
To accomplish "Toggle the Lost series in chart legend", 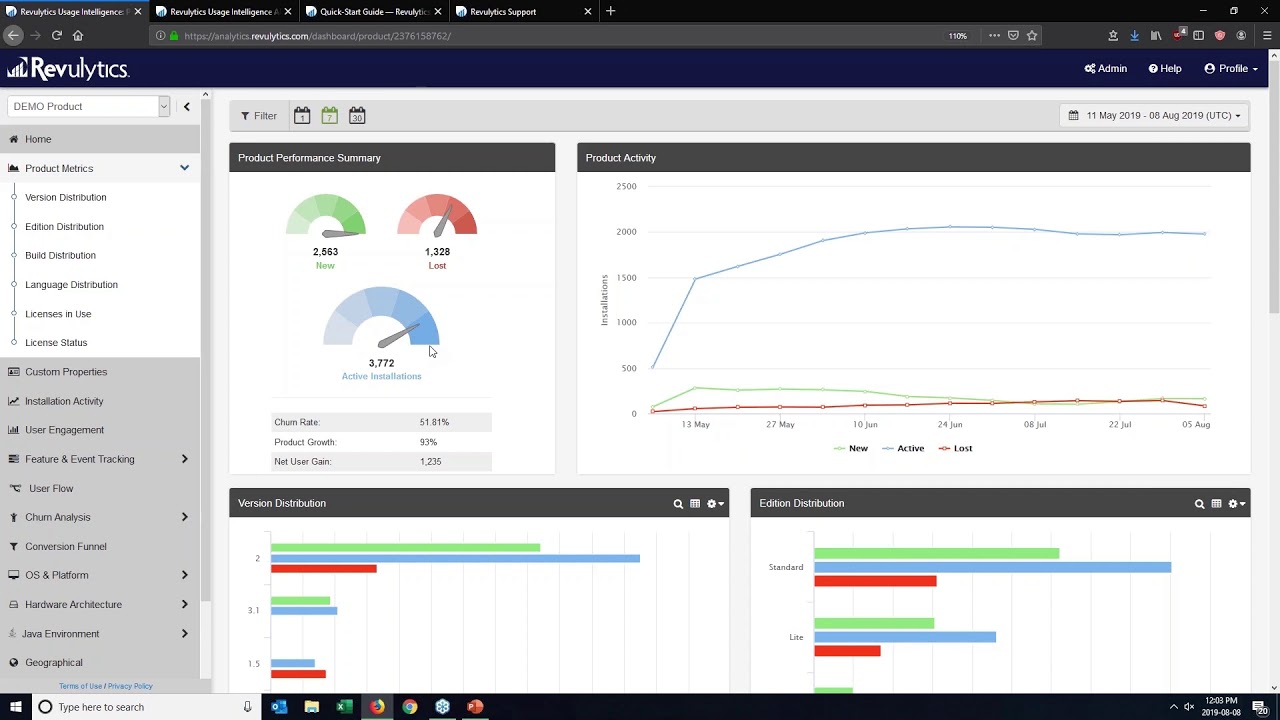I will [x=955, y=448].
